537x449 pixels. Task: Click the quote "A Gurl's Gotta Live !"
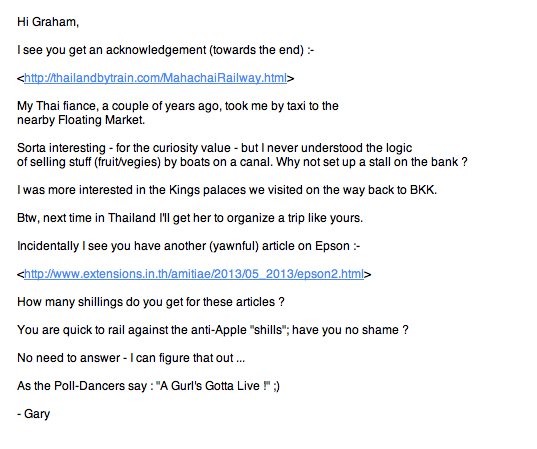[x=213, y=386]
